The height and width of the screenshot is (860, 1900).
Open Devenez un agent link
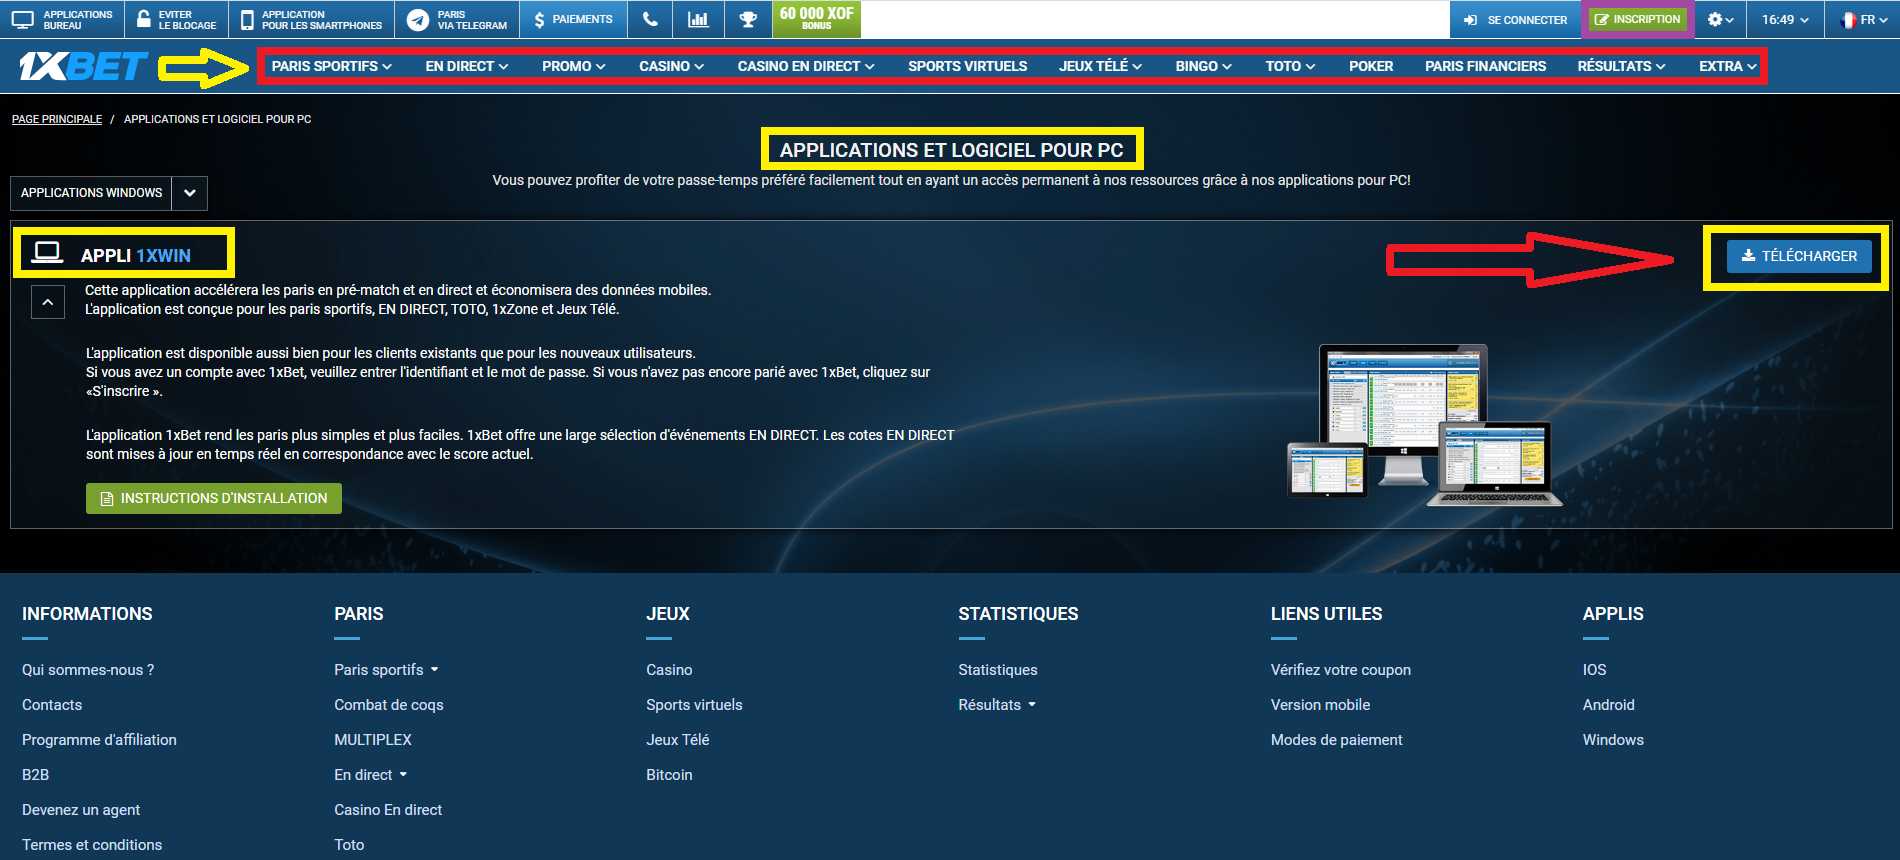pyautogui.click(x=81, y=810)
